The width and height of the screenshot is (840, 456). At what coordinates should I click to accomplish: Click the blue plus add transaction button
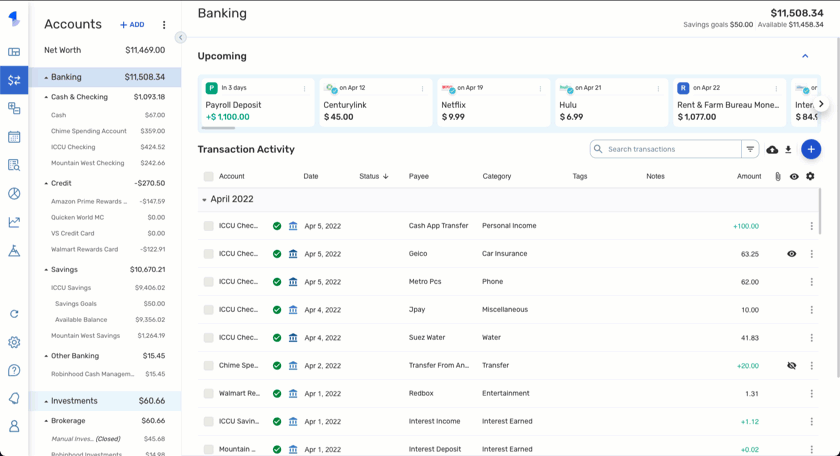[x=811, y=149]
